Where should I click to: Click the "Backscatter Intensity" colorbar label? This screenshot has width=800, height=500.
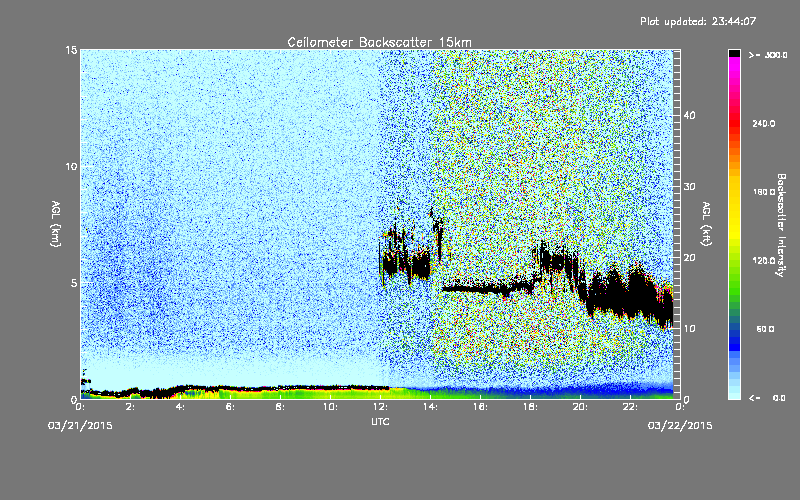point(781,225)
